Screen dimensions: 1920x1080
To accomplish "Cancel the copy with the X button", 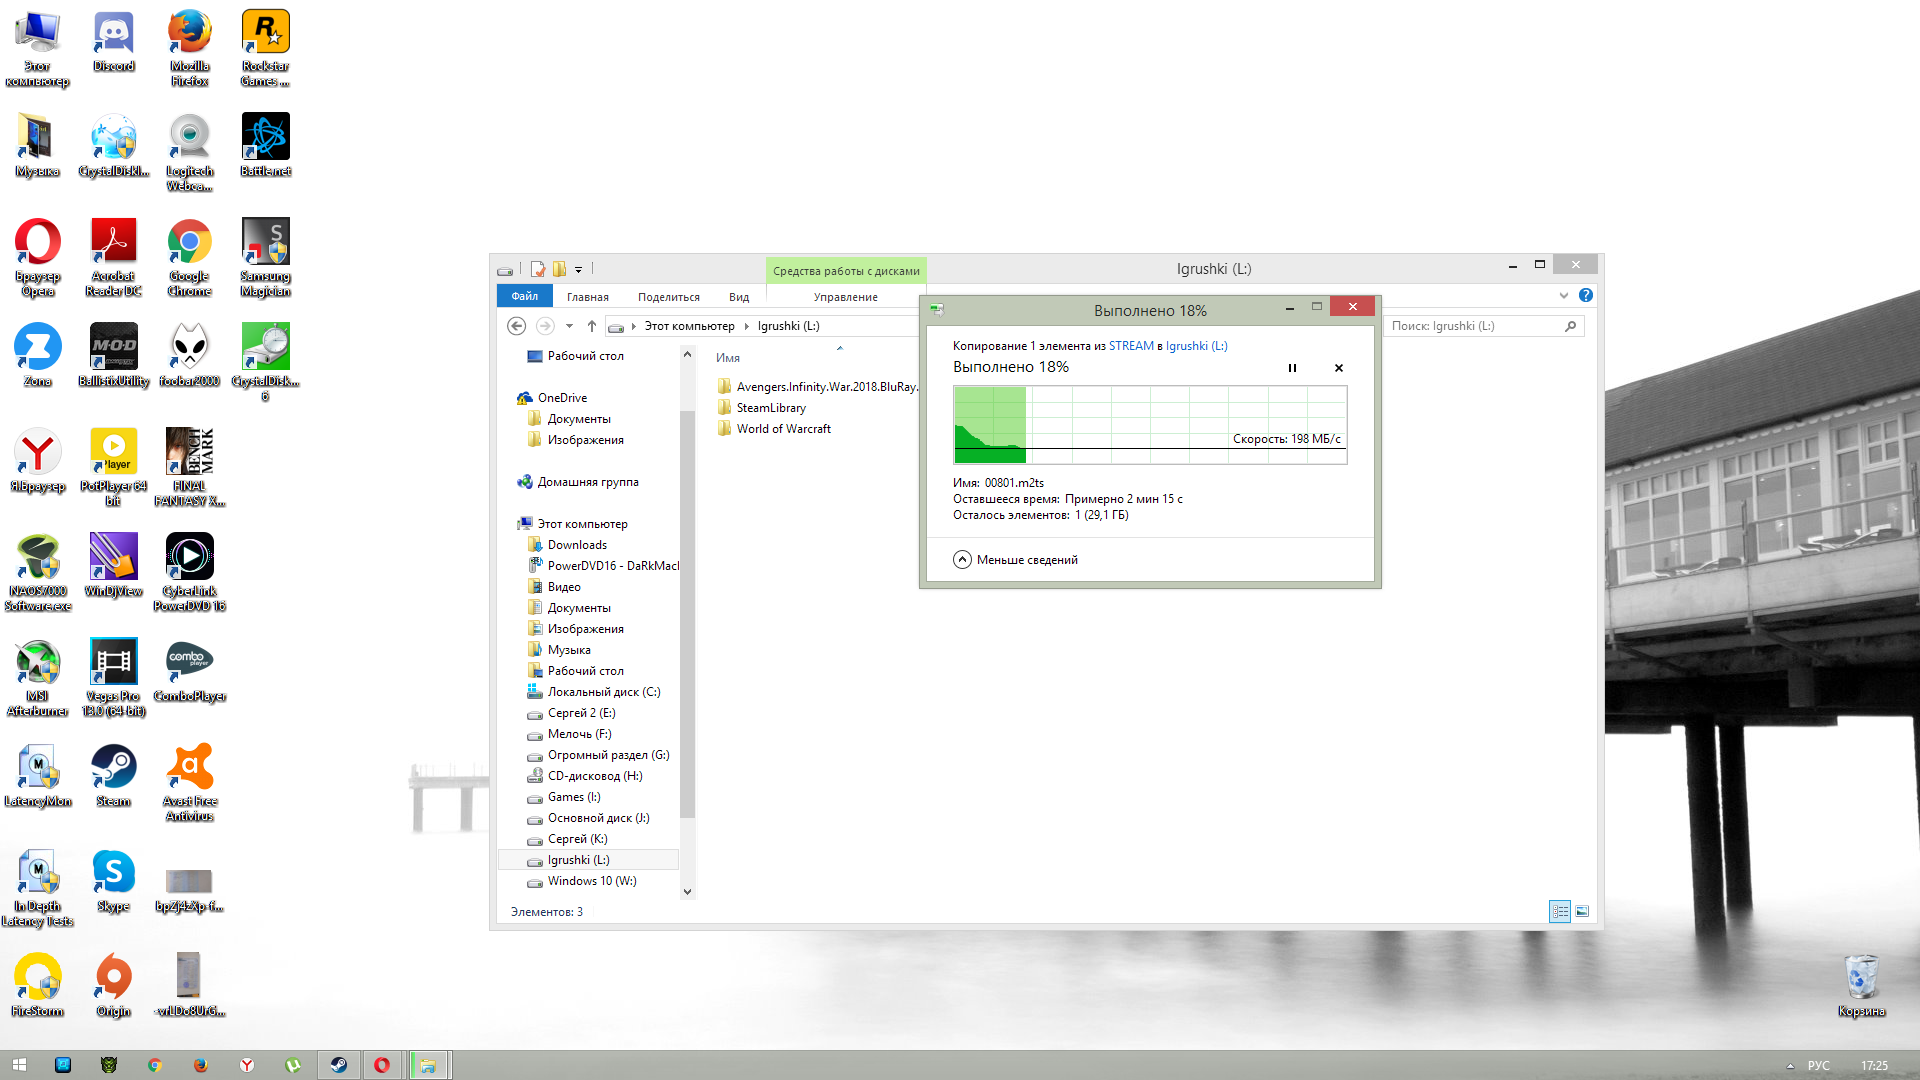I will click(1339, 368).
